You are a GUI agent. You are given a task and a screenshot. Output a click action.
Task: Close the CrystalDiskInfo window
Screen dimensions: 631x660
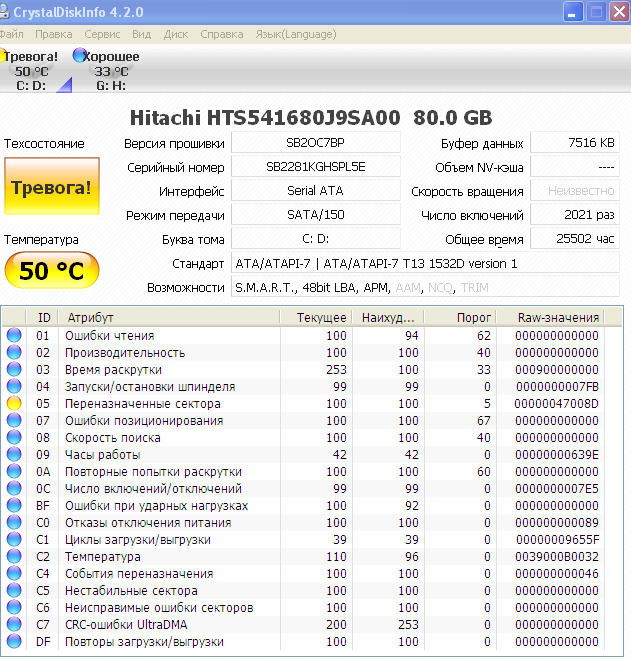(619, 12)
